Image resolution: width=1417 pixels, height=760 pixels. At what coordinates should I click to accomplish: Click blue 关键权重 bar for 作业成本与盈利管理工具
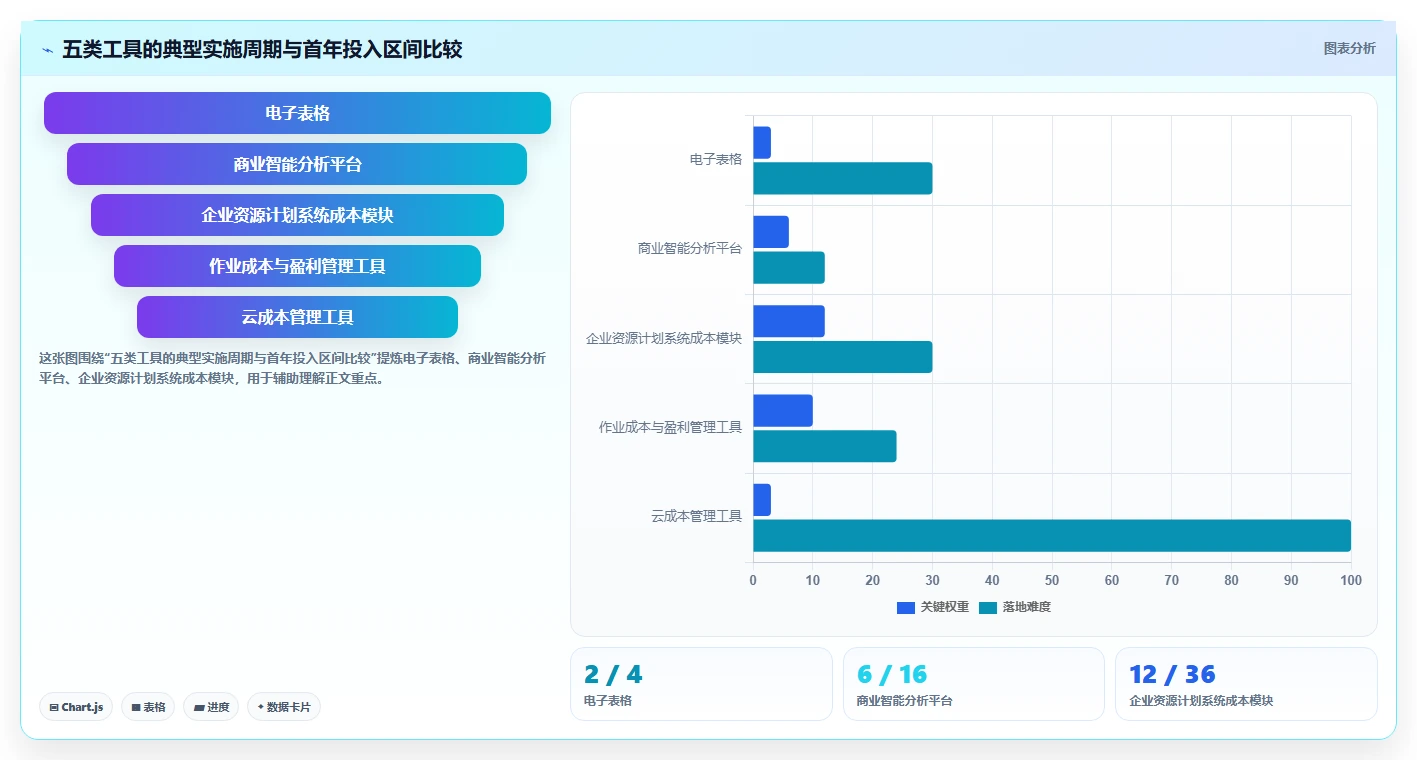(x=783, y=410)
